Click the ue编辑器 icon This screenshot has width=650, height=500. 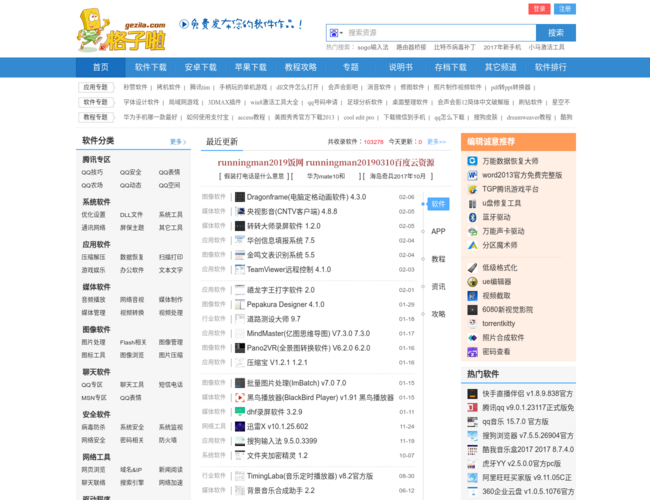473,282
